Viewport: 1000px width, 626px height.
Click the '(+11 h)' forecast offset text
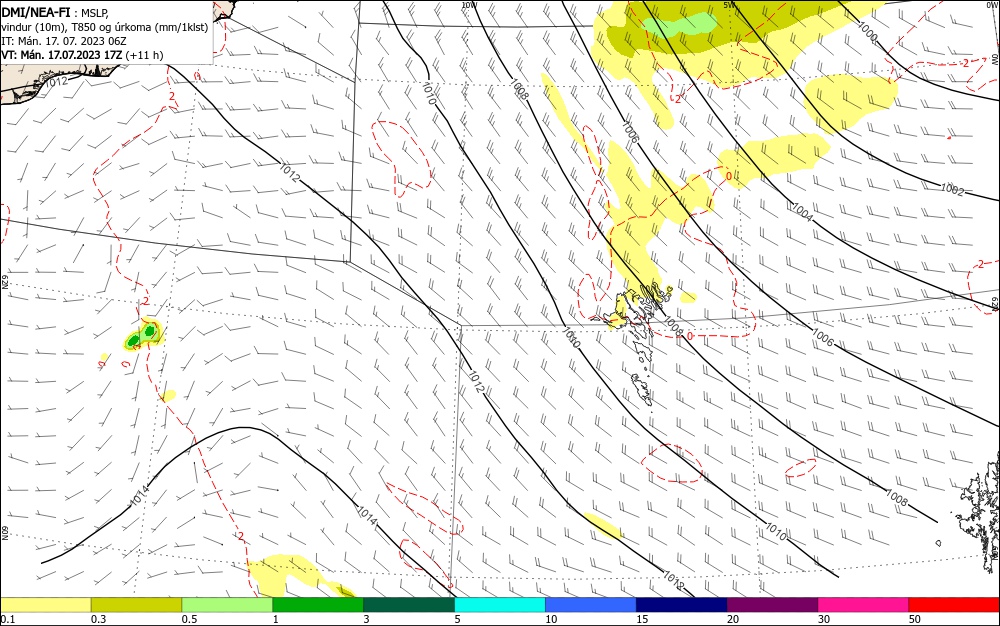point(144,55)
